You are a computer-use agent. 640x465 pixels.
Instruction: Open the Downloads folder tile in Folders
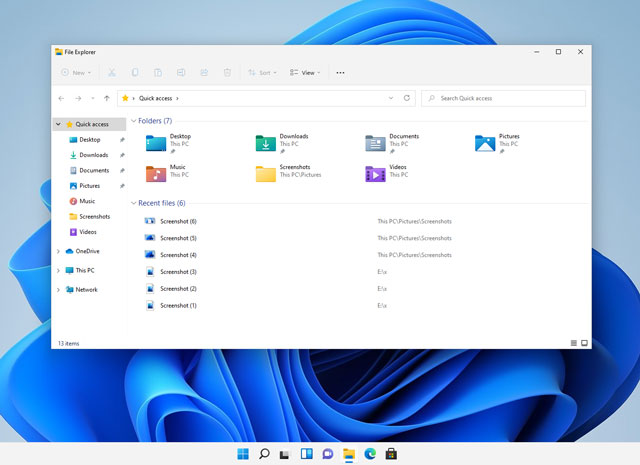pos(282,144)
